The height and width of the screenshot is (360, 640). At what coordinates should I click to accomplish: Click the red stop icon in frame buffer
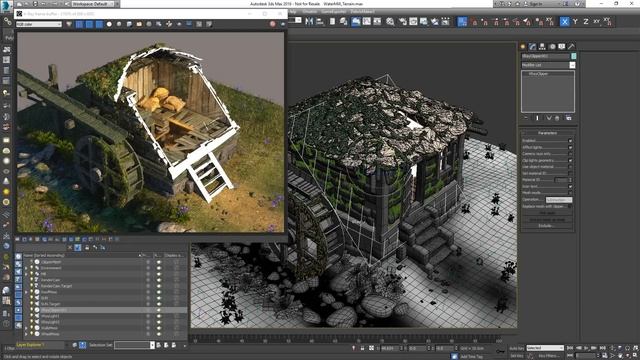pos(273,24)
